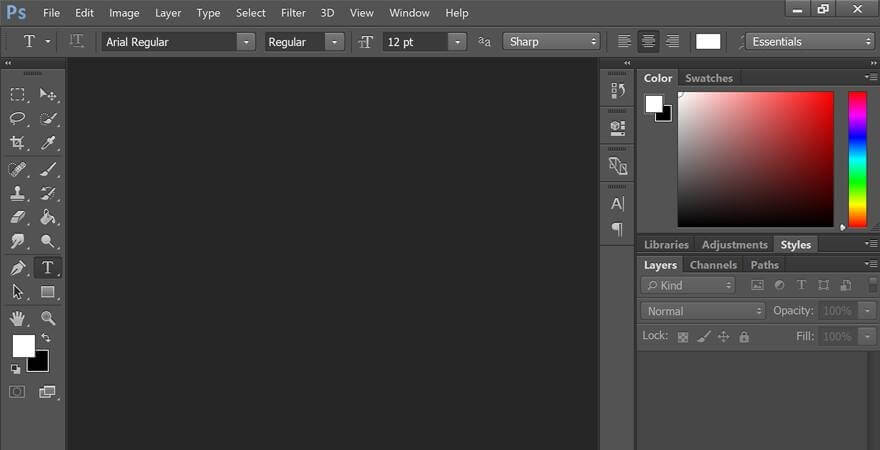The width and height of the screenshot is (880, 450).
Task: Select the Zoom tool
Action: point(48,318)
